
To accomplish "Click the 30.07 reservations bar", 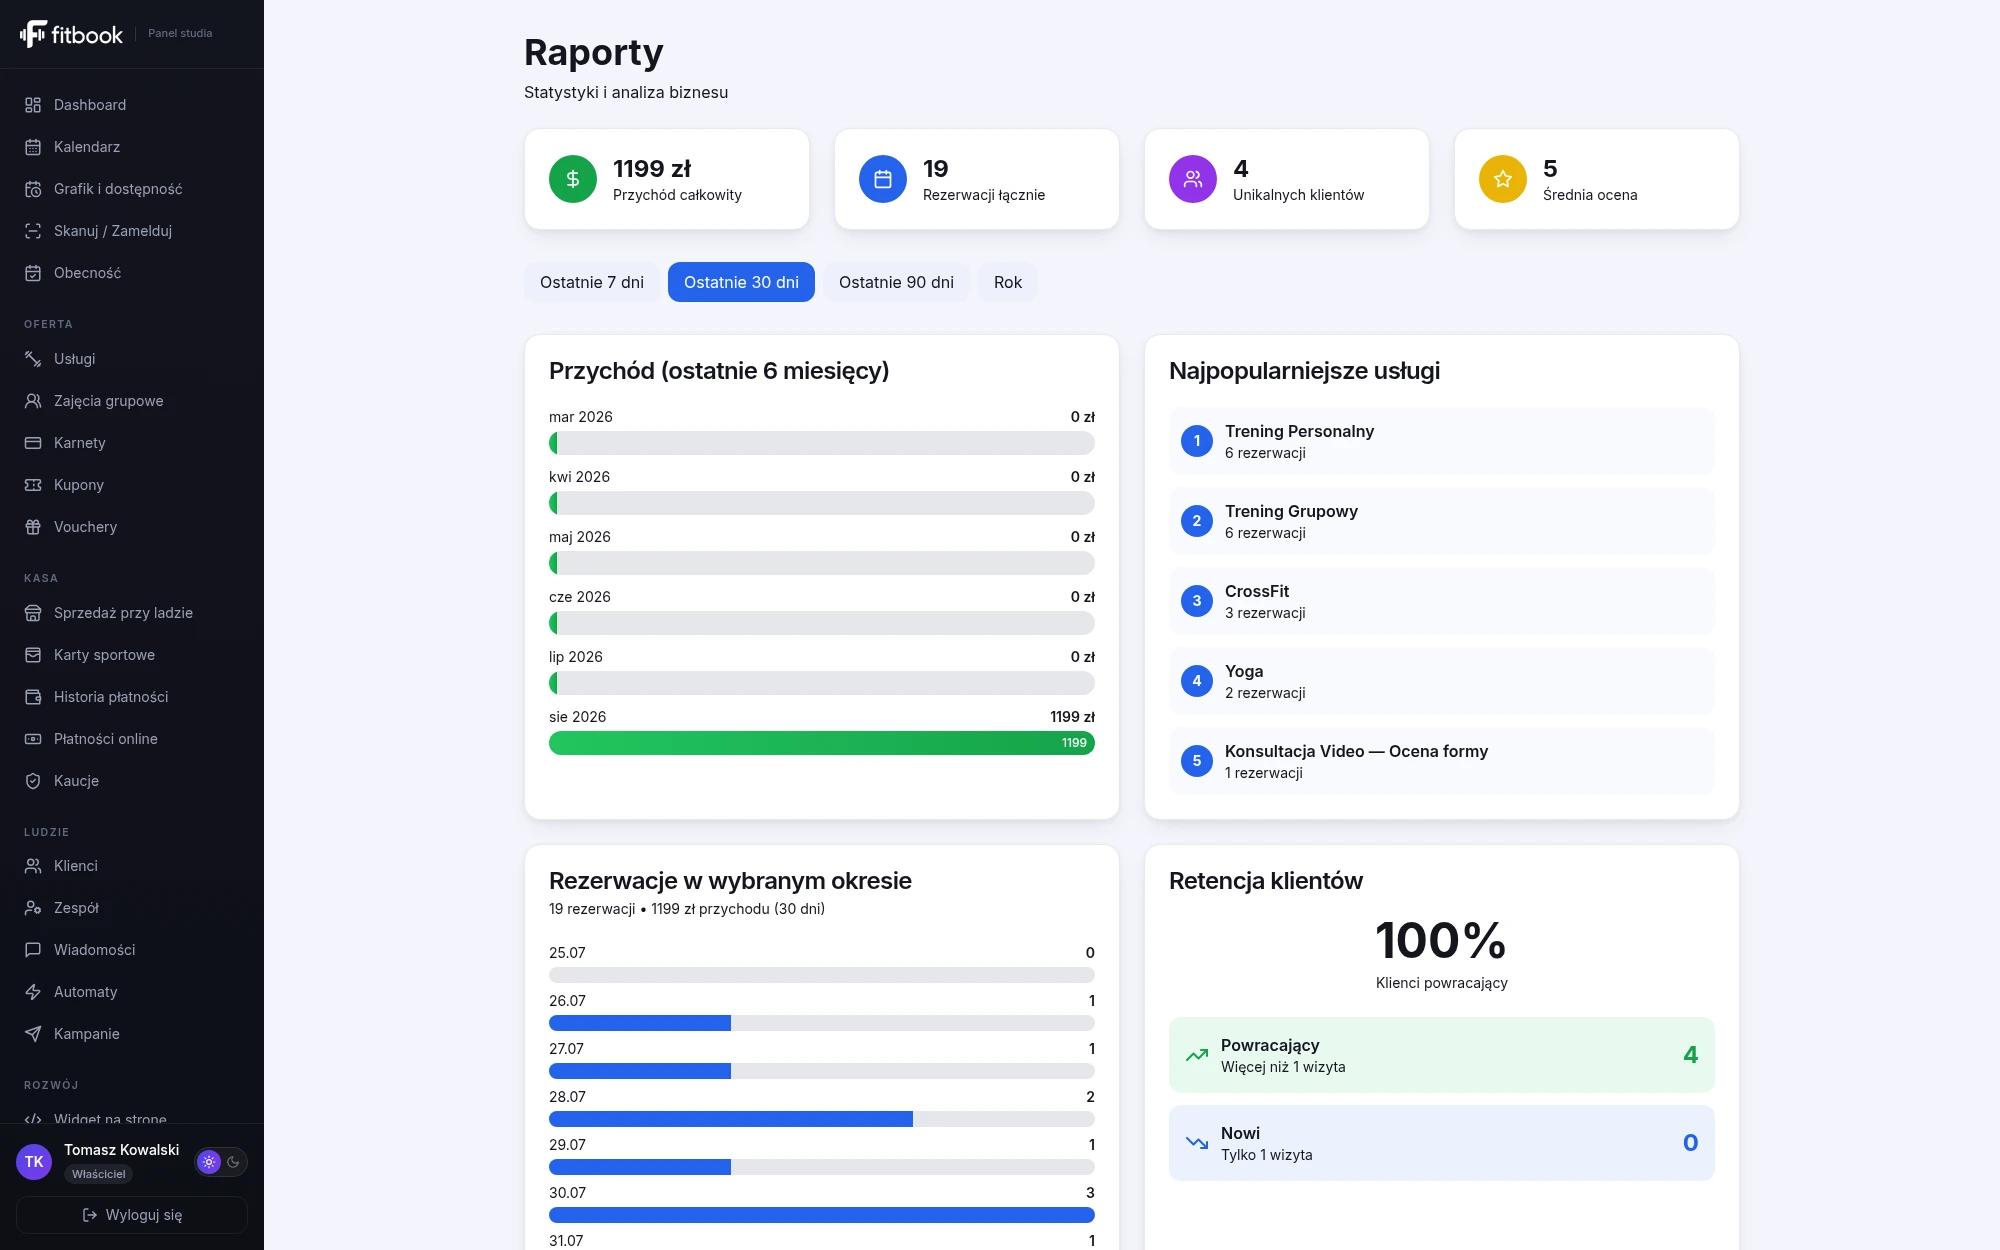I will pyautogui.click(x=822, y=1215).
